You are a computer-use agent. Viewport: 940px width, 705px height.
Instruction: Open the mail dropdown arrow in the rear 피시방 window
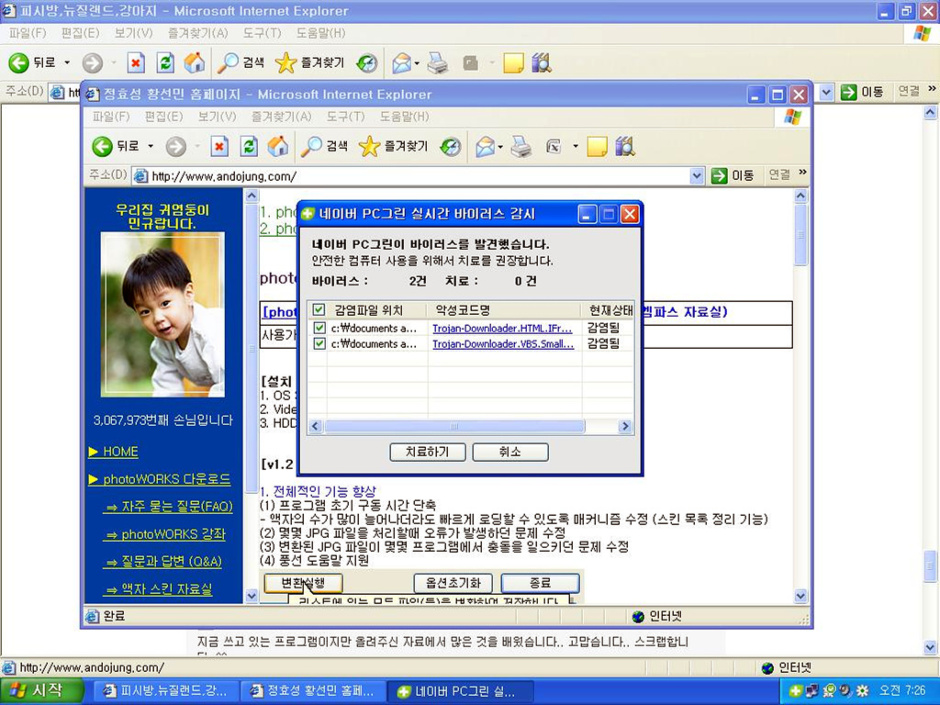pyautogui.click(x=417, y=62)
